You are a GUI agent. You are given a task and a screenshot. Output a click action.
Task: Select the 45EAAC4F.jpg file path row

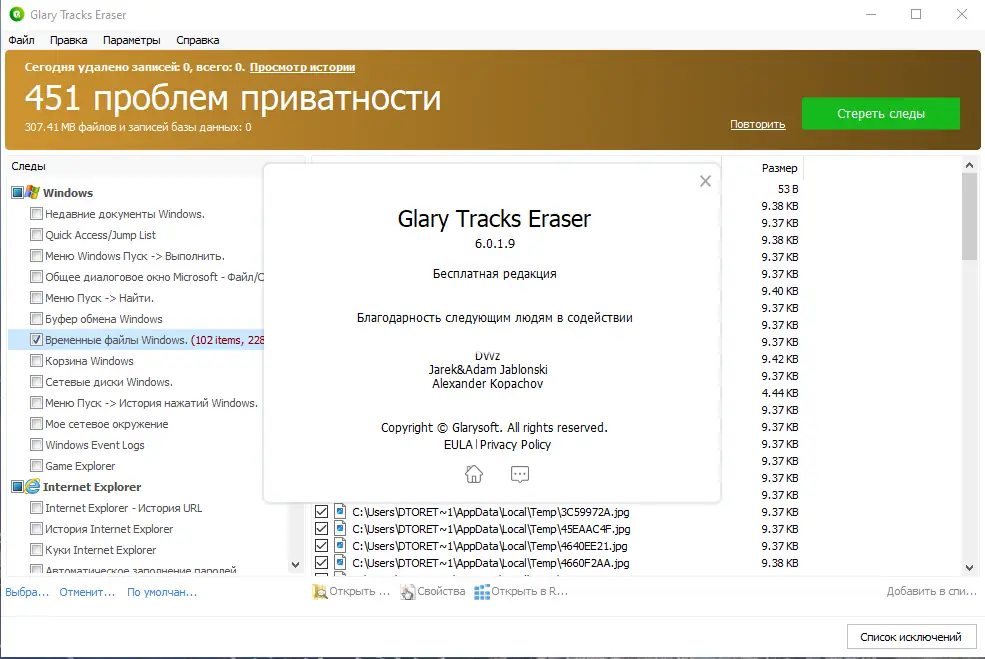coord(491,529)
